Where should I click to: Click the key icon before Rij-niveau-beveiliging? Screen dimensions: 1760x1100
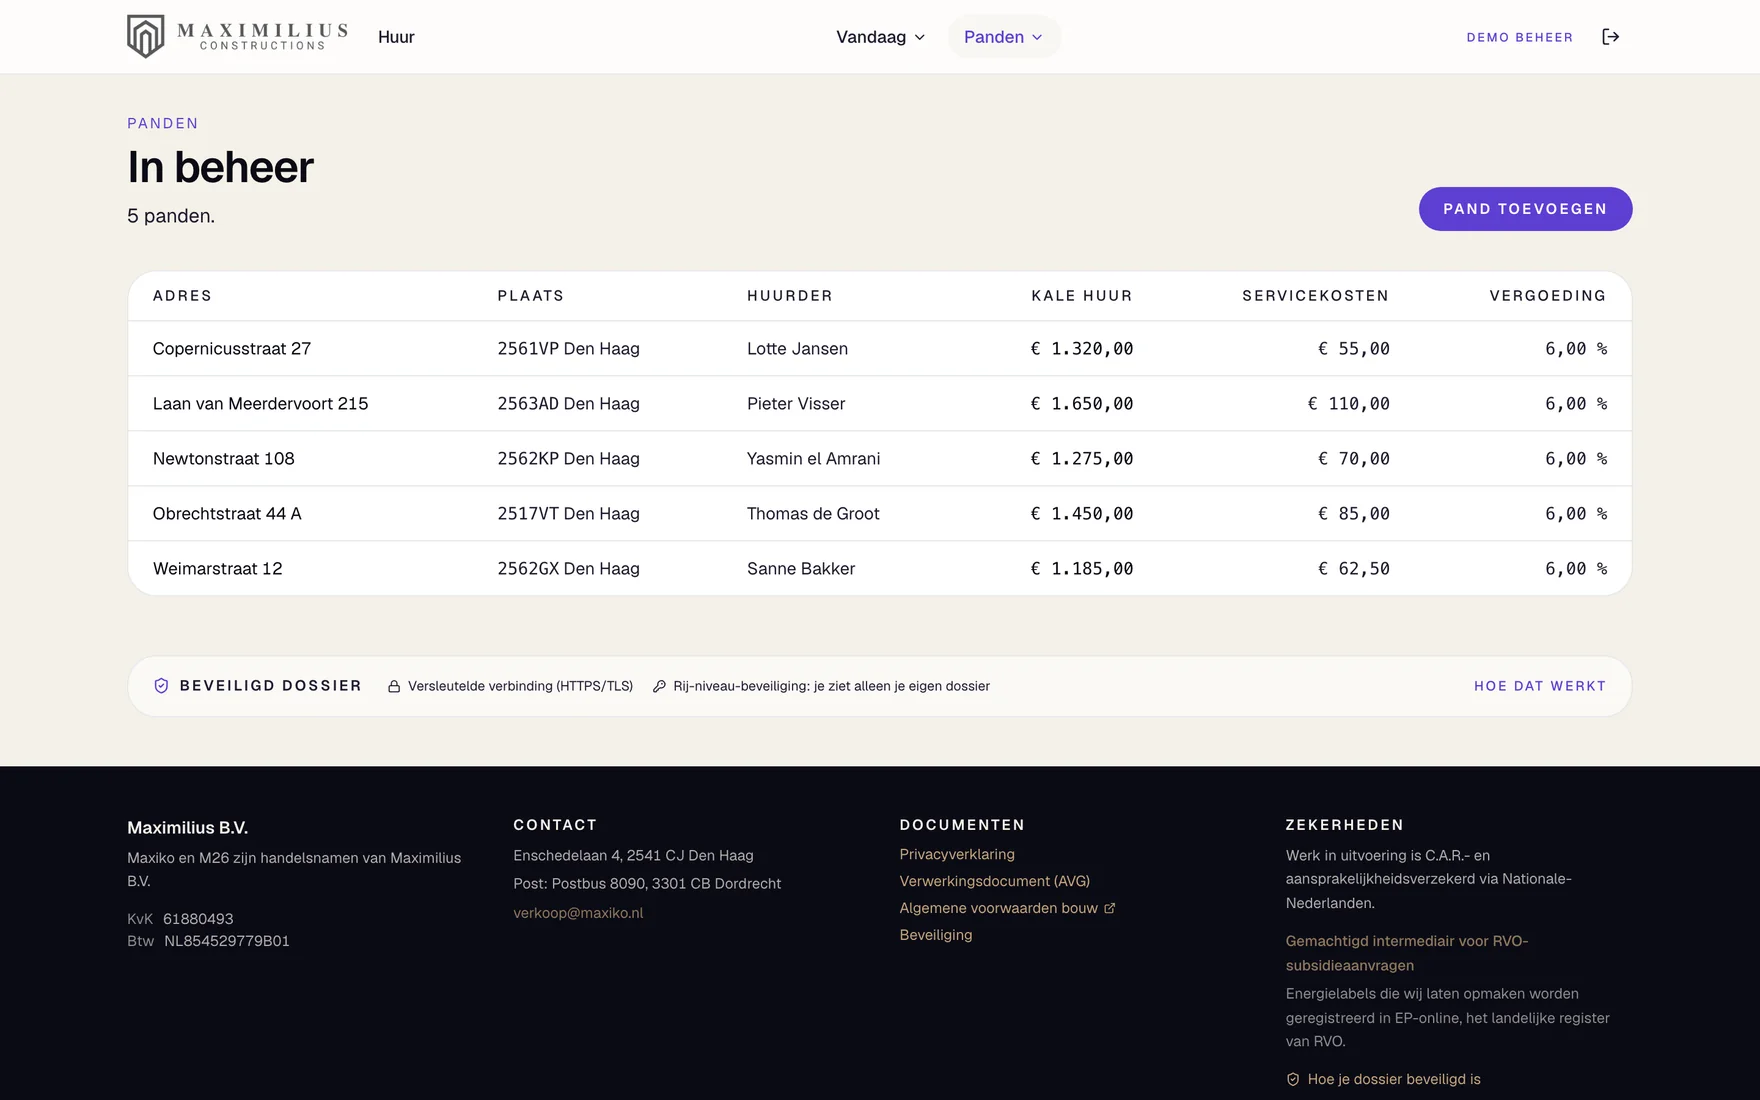659,686
